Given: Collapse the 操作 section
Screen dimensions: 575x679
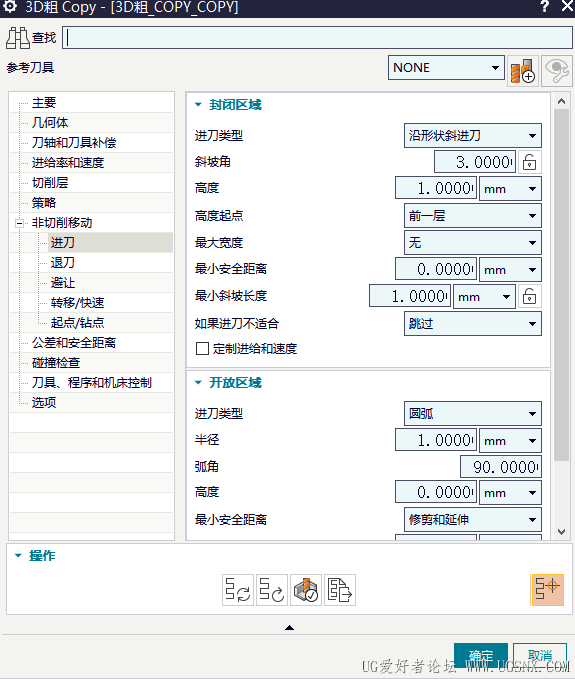Looking at the screenshot, I should [18, 556].
